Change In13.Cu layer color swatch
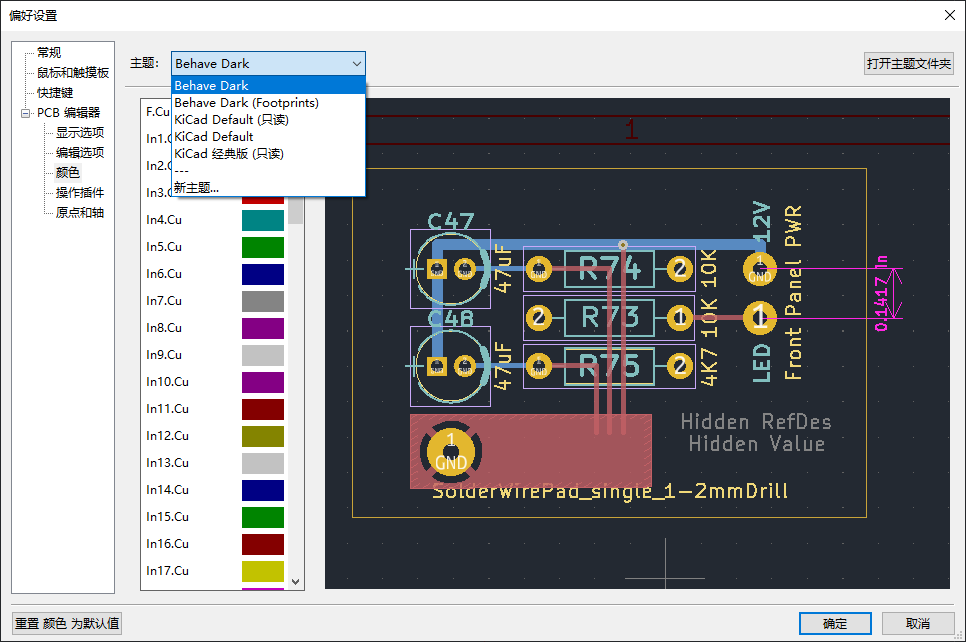The width and height of the screenshot is (966, 642). (263, 463)
